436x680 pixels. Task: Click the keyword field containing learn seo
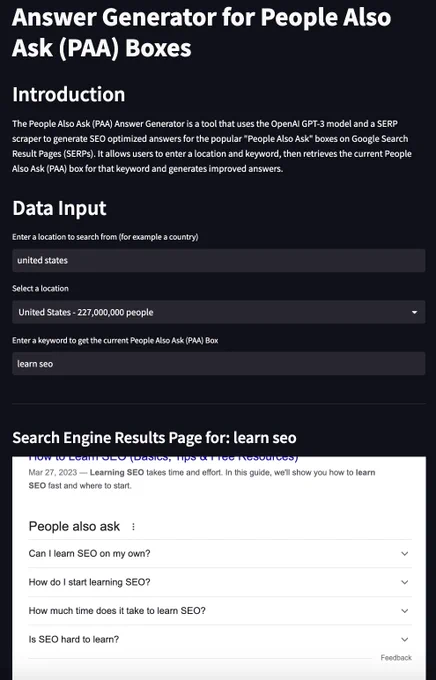(x=219, y=363)
